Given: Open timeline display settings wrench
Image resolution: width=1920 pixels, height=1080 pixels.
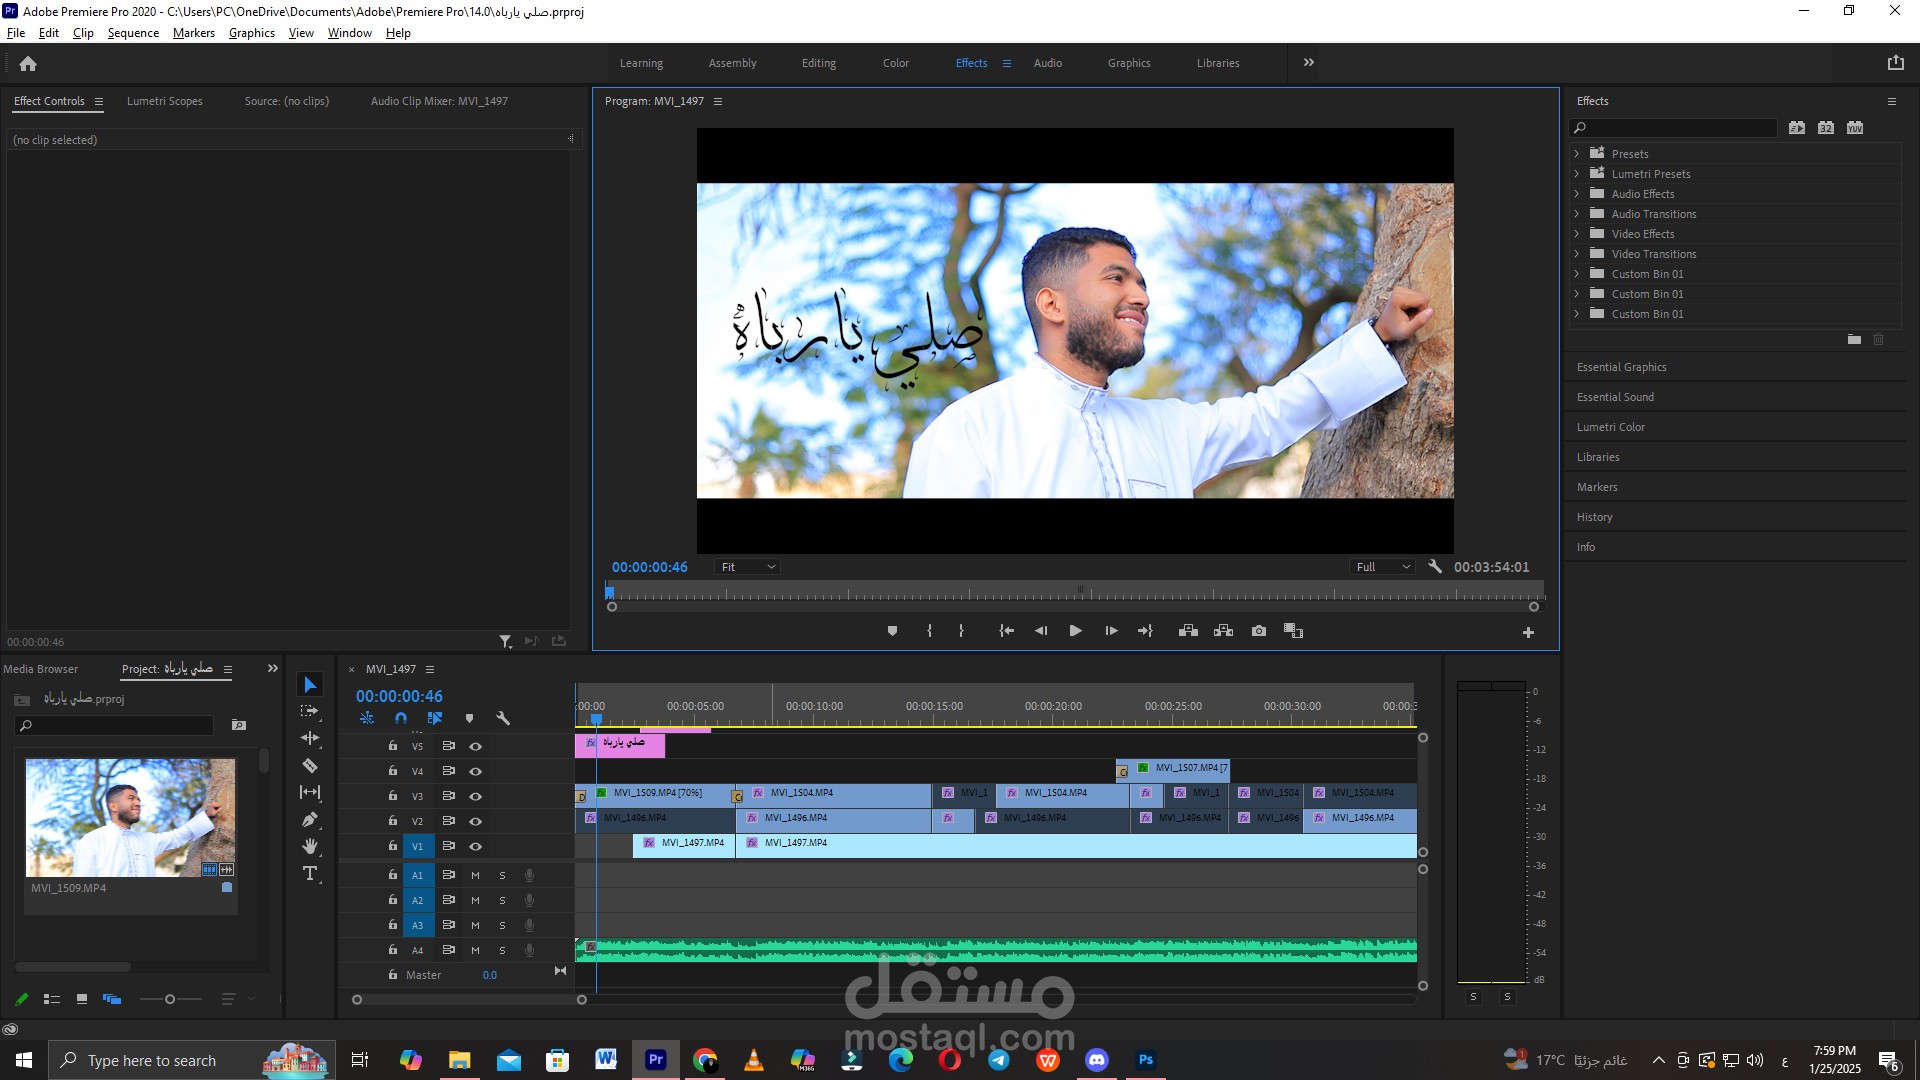Looking at the screenshot, I should [503, 718].
